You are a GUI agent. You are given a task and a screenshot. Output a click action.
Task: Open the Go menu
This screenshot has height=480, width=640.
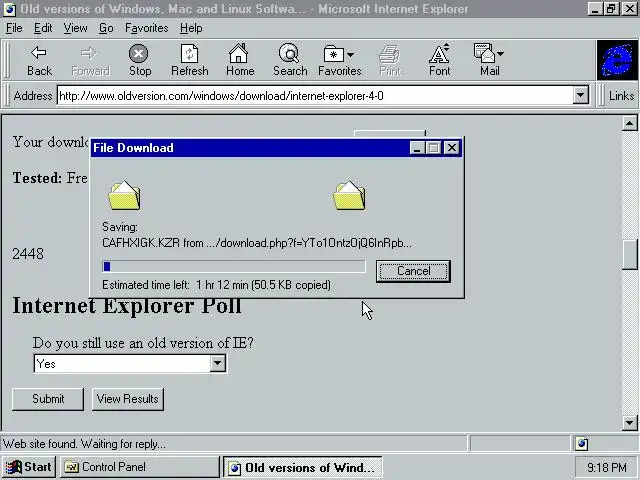click(x=106, y=28)
